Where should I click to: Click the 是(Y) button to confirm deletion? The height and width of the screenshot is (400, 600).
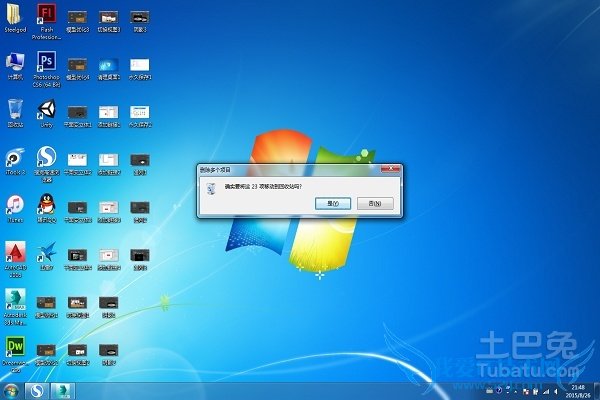[x=332, y=203]
